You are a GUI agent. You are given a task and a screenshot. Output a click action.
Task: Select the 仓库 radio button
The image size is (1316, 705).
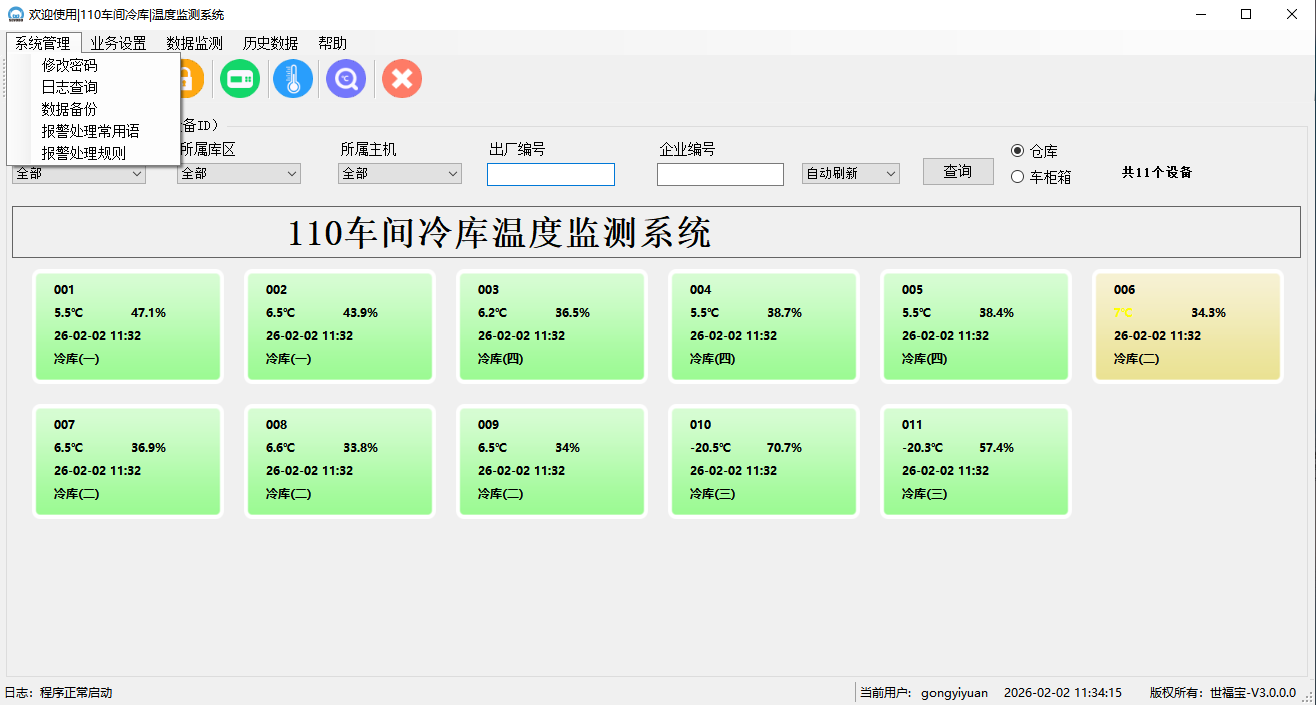click(x=1018, y=151)
